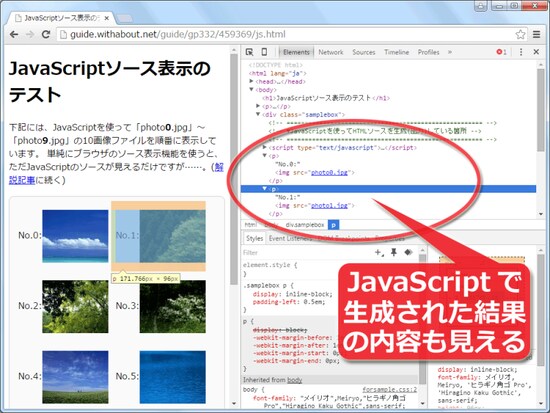Screen dimensions: 550x413
Task: Click the Inherited from body link
Action: 294,380
